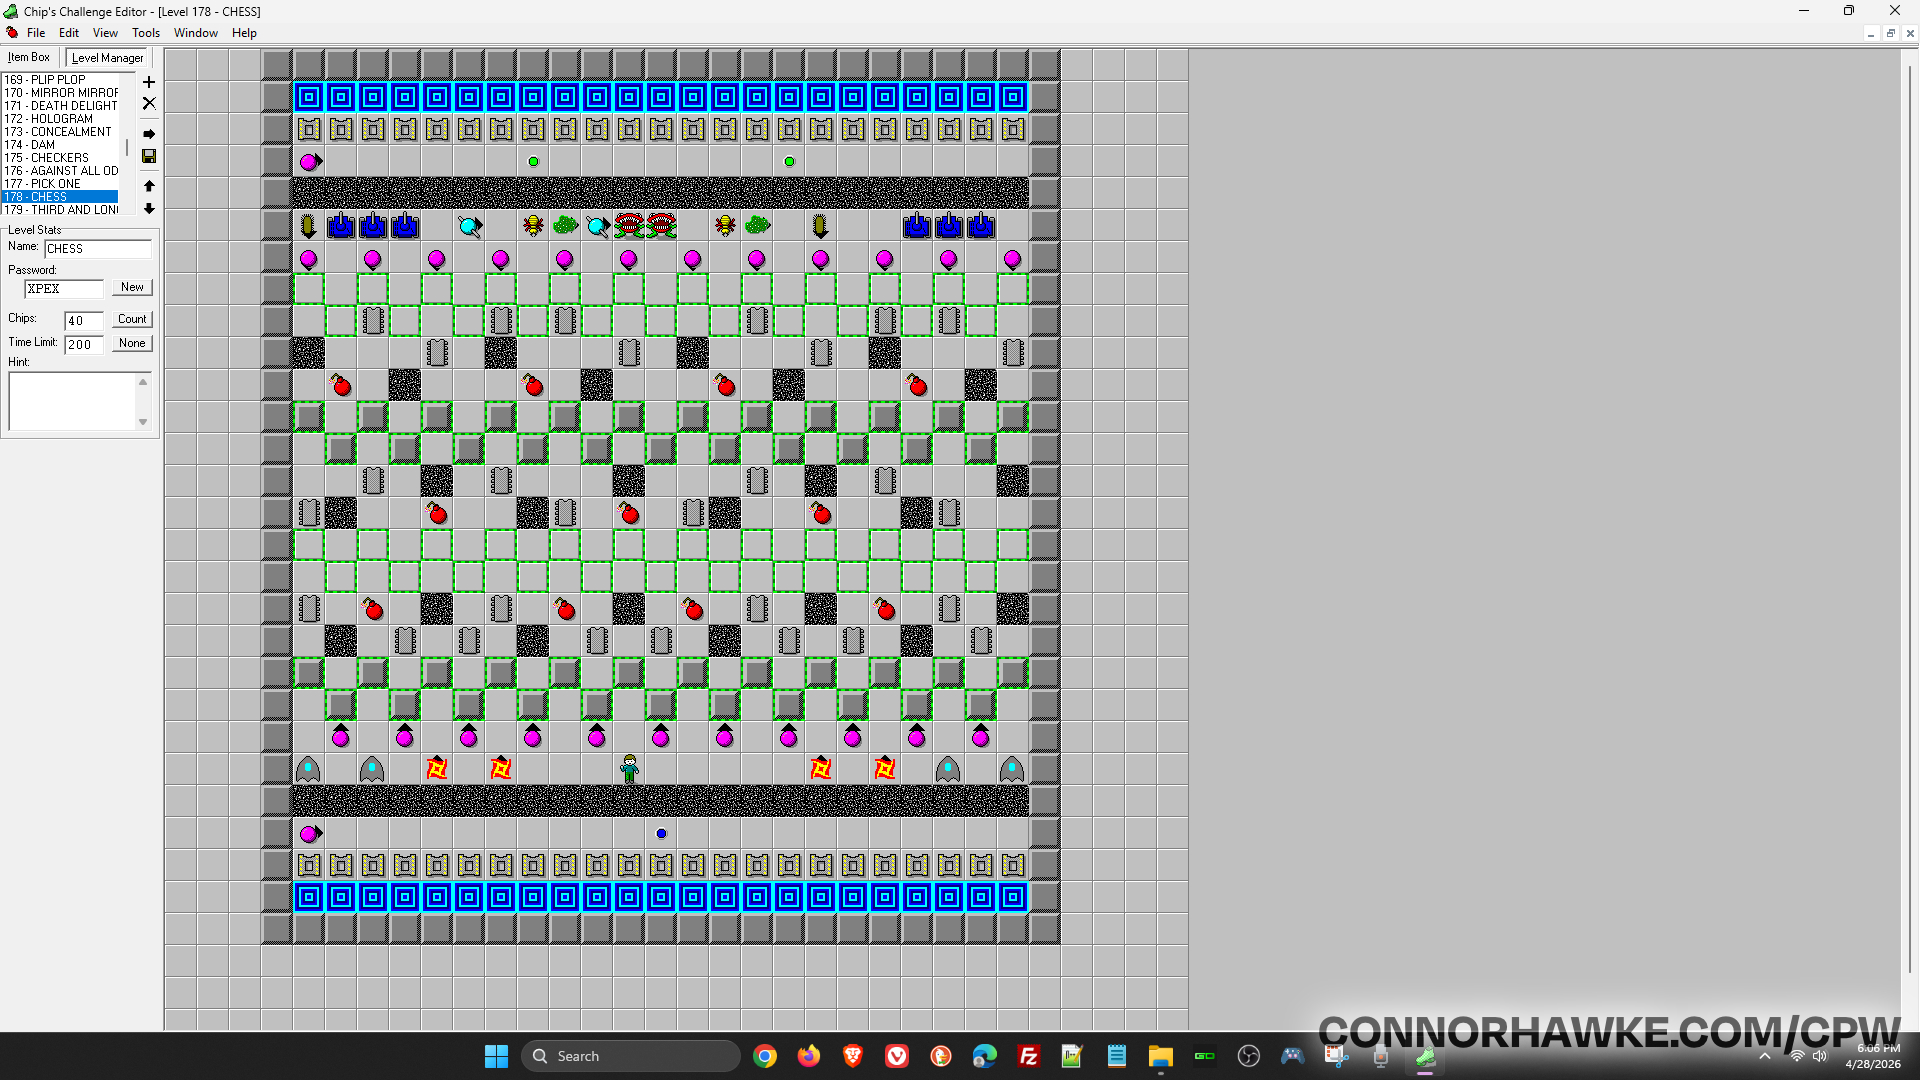Open FileZilla from the taskbar
This screenshot has height=1080, width=1920.
pos(1029,1056)
